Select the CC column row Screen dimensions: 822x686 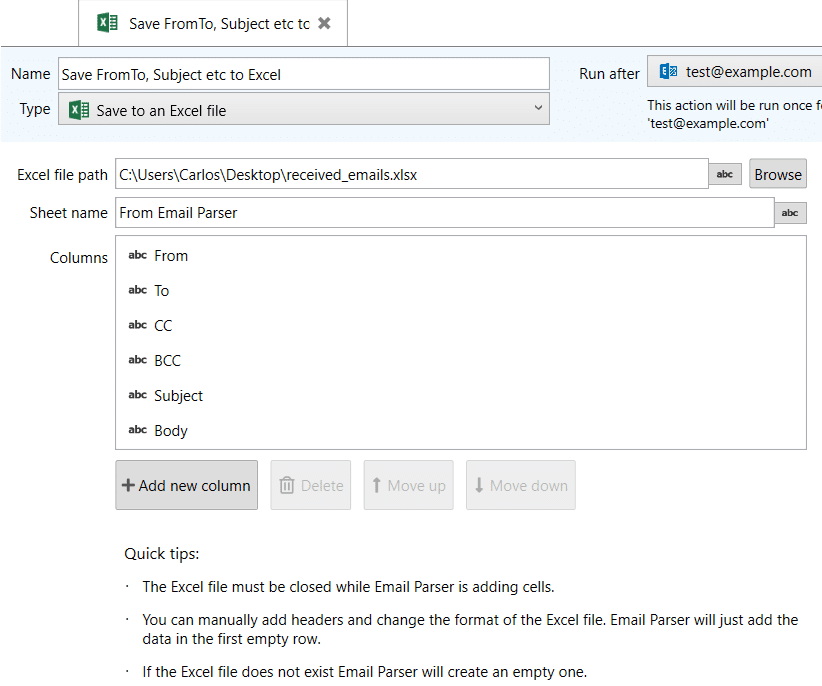[x=461, y=325]
